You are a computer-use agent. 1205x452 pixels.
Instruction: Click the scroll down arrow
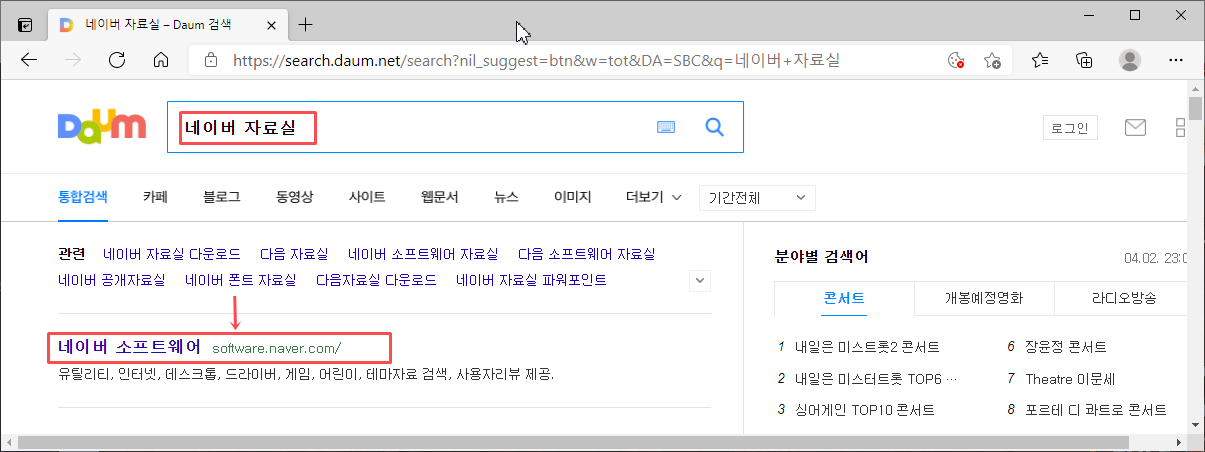tap(1195, 426)
